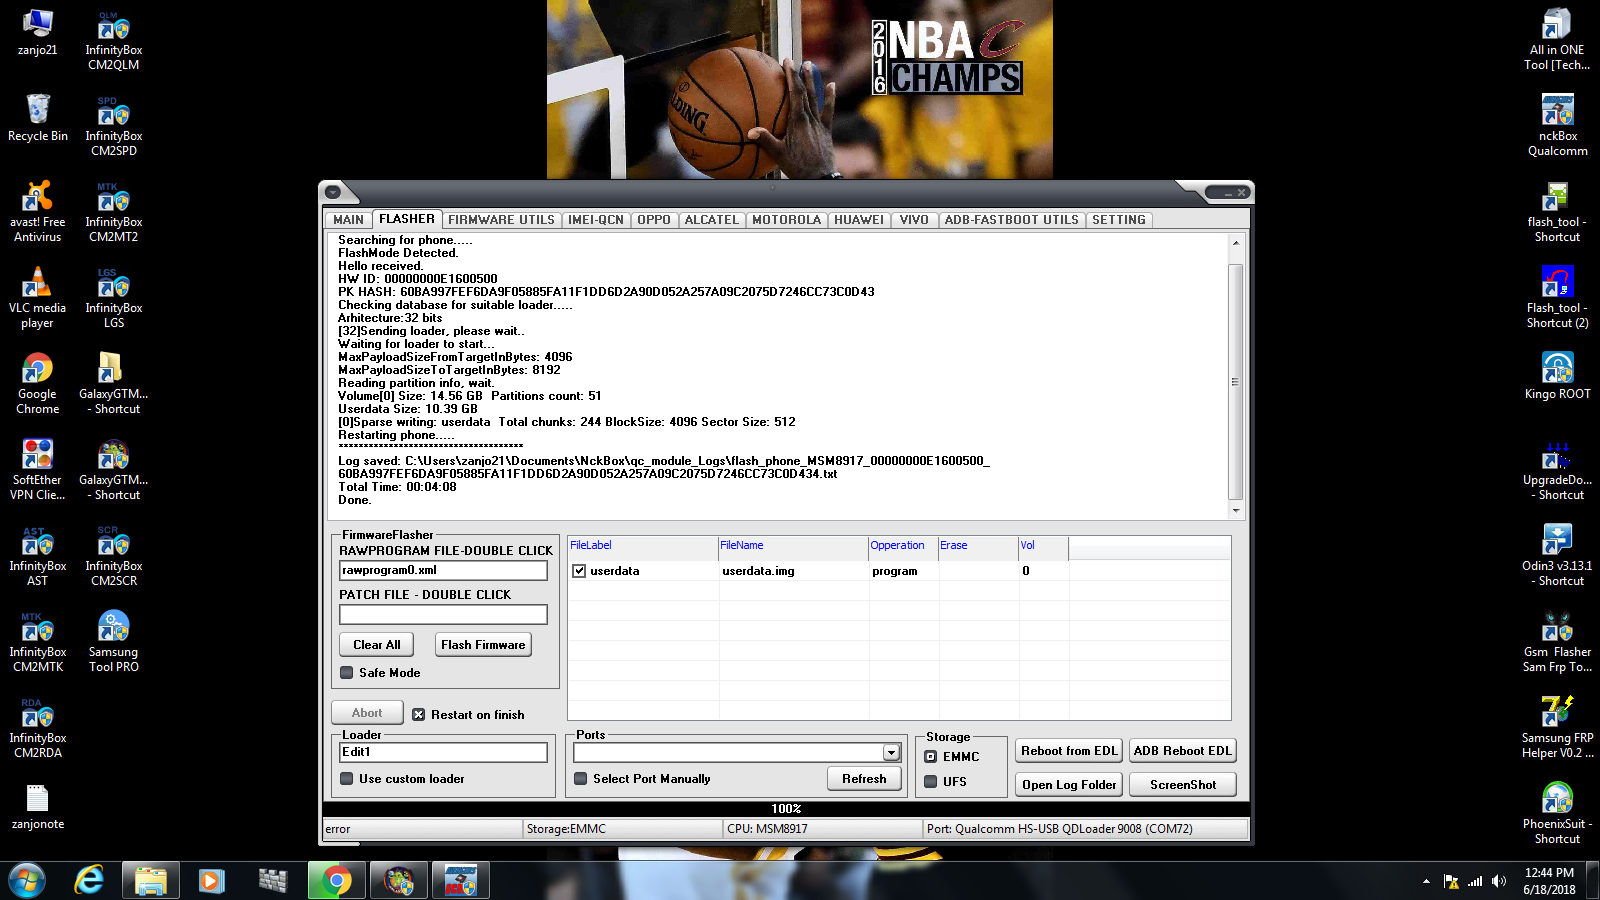Launch the InfinityBox CM2SPD shortcut
Image resolution: width=1600 pixels, height=900 pixels.
(114, 126)
